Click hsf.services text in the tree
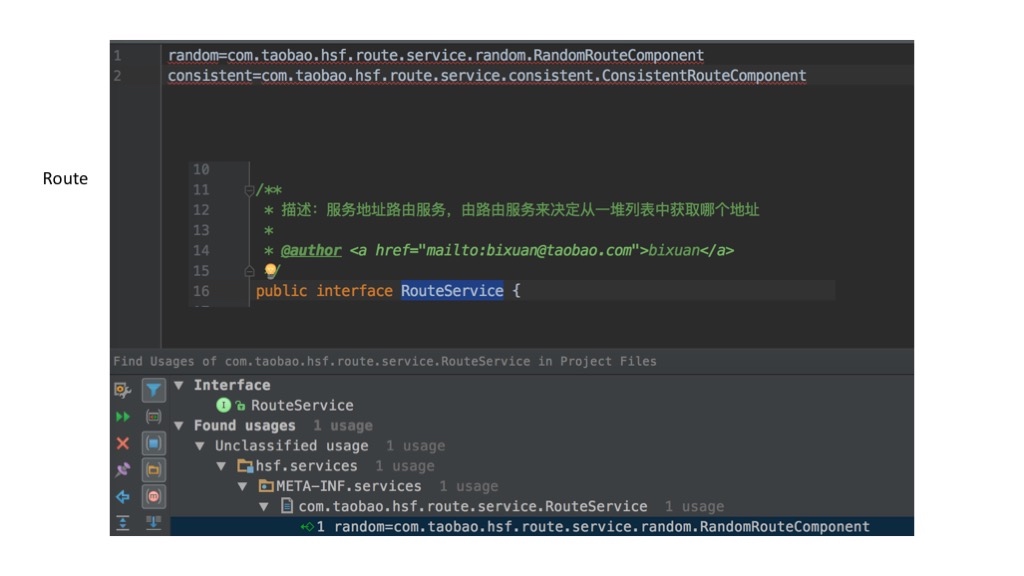The height and width of the screenshot is (576, 1024). pyautogui.click(x=306, y=466)
